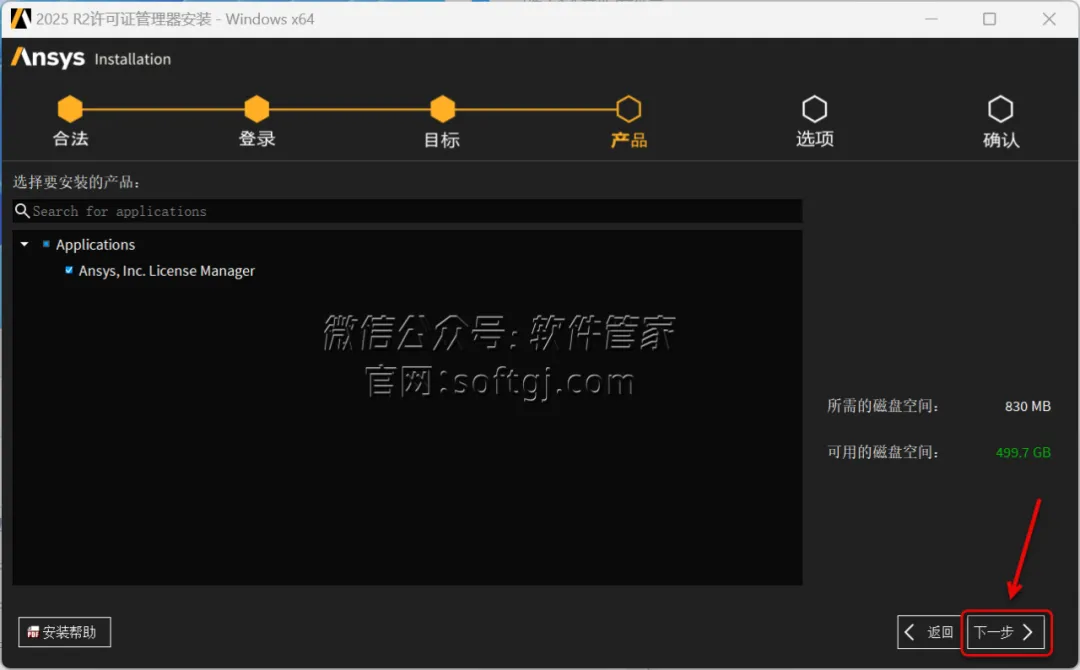
Task: Click the 选项 step hexagon
Action: coord(815,109)
